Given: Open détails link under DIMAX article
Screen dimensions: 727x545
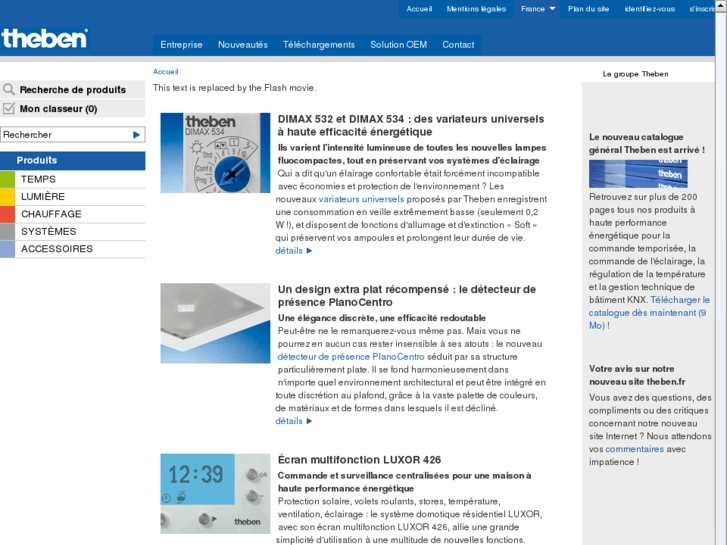Looking at the screenshot, I should (293, 250).
